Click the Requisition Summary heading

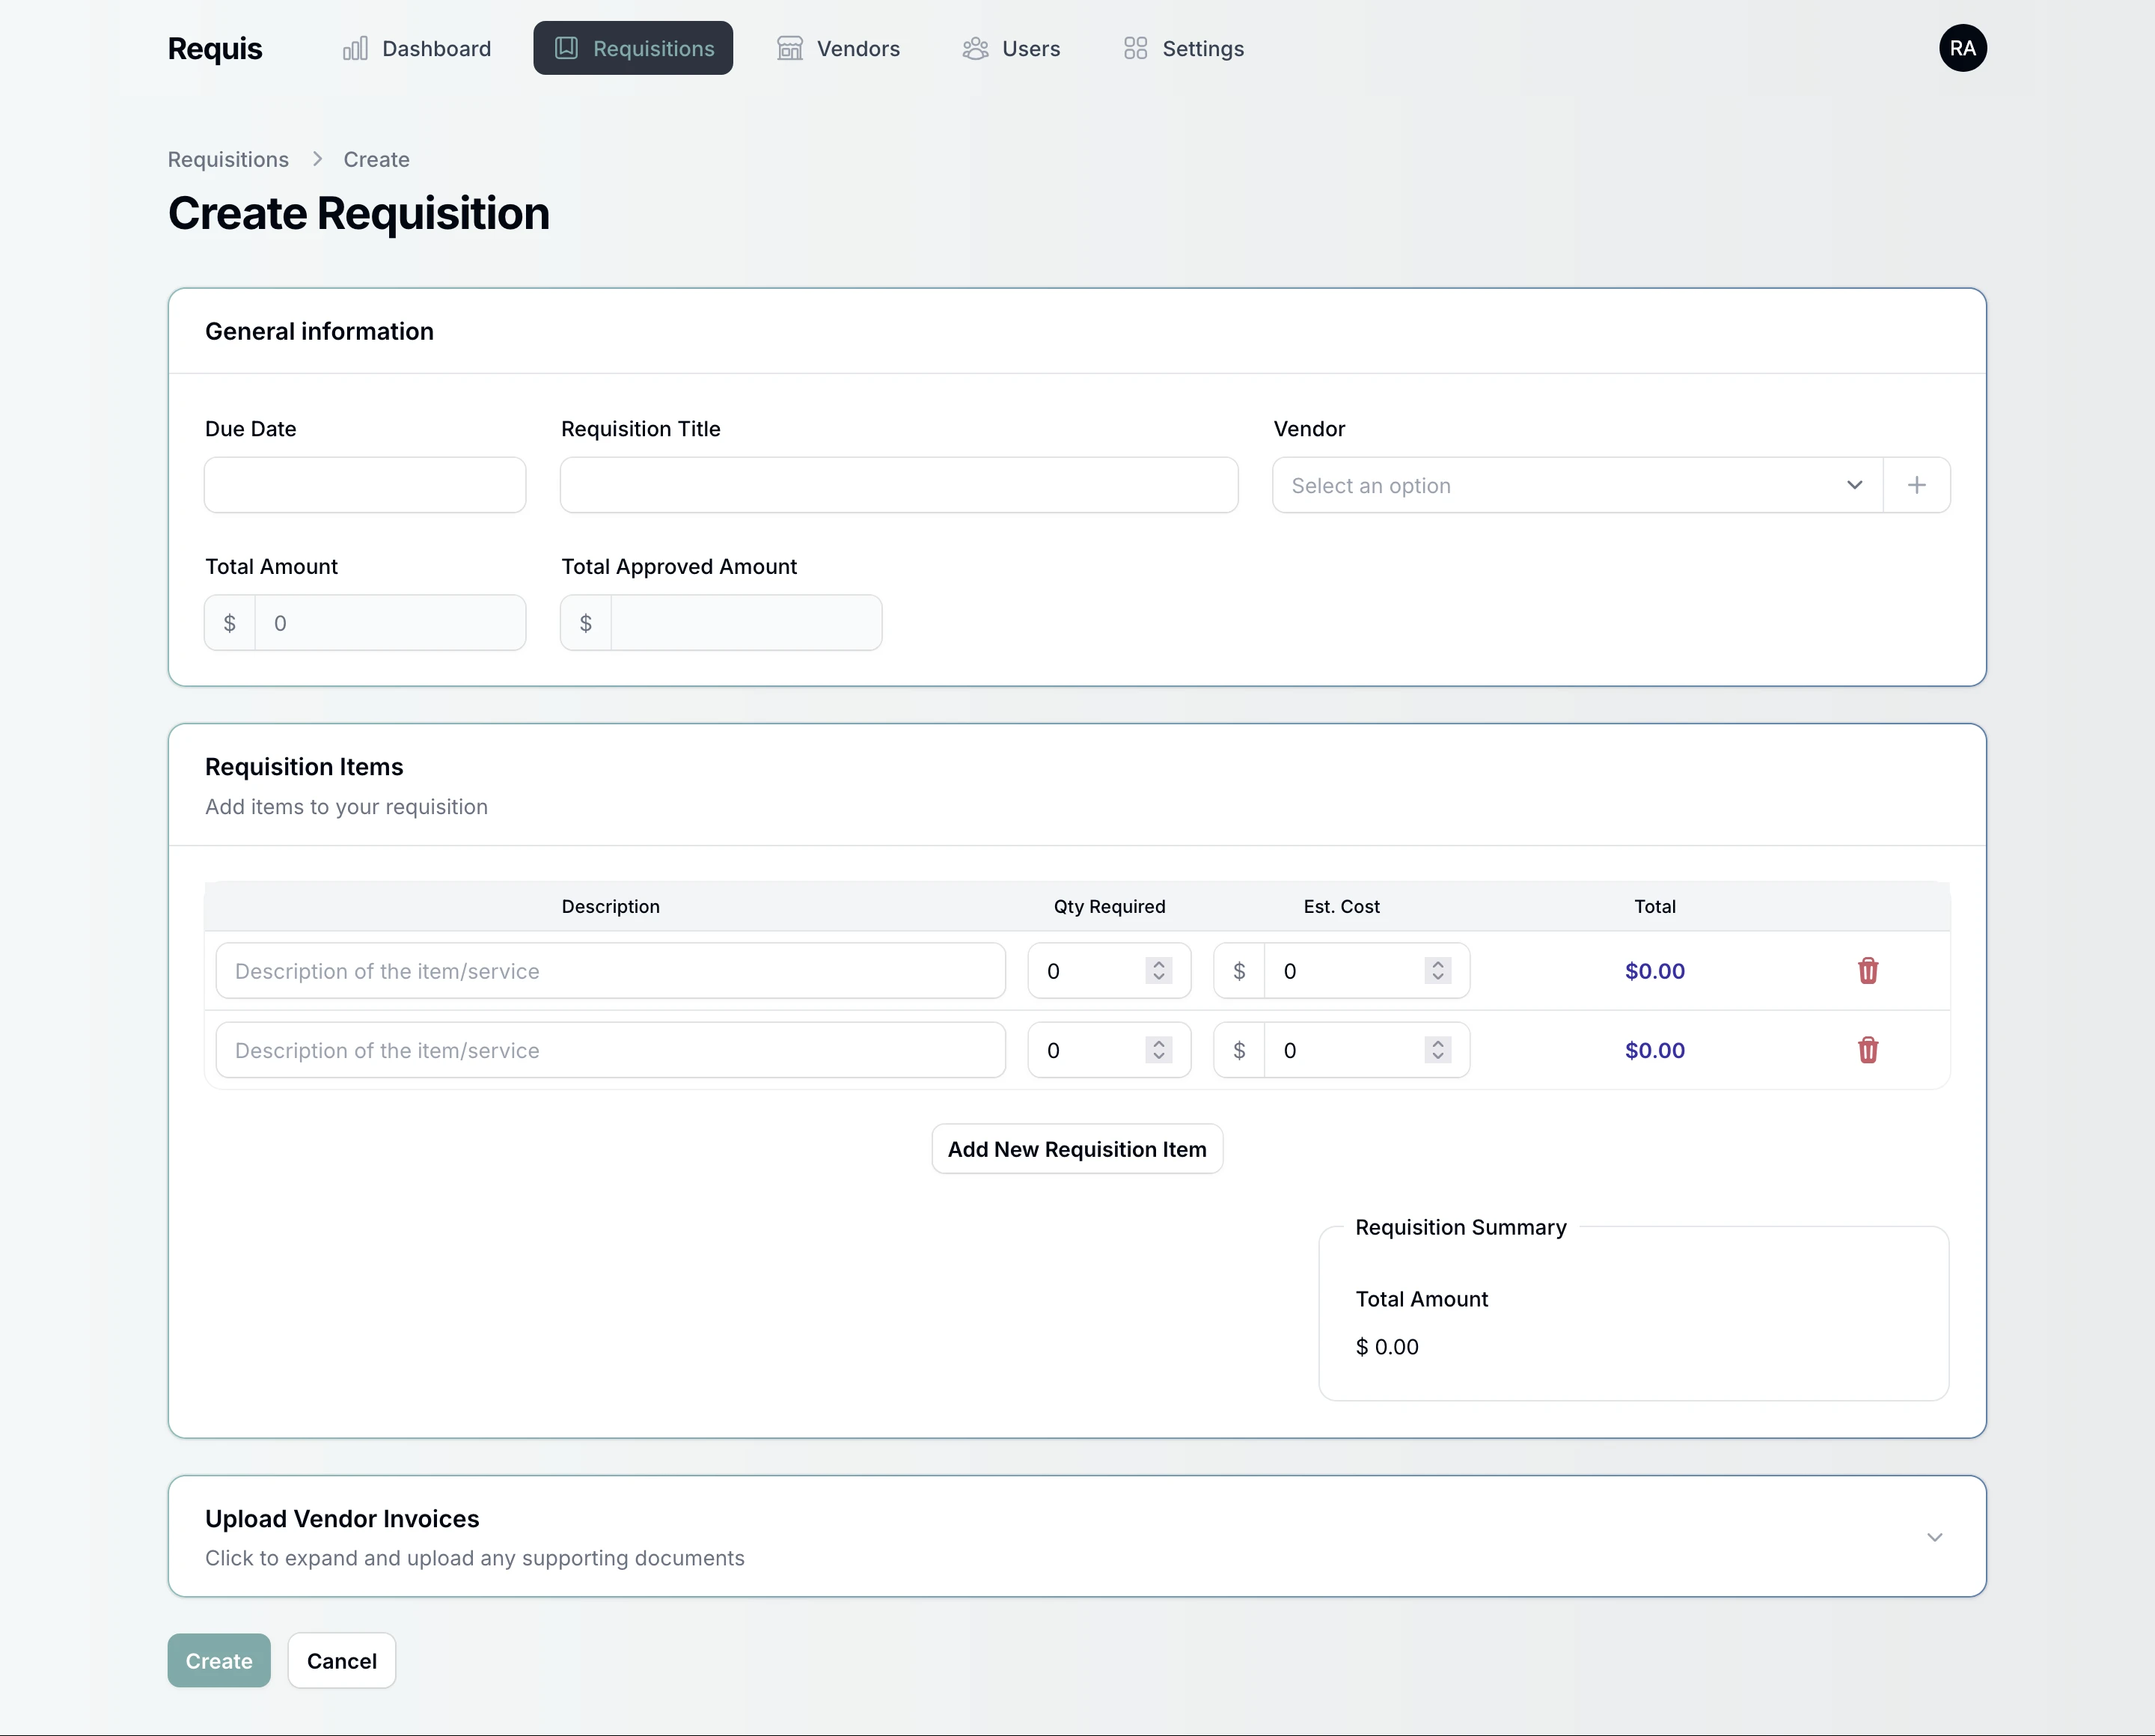coord(1460,1227)
